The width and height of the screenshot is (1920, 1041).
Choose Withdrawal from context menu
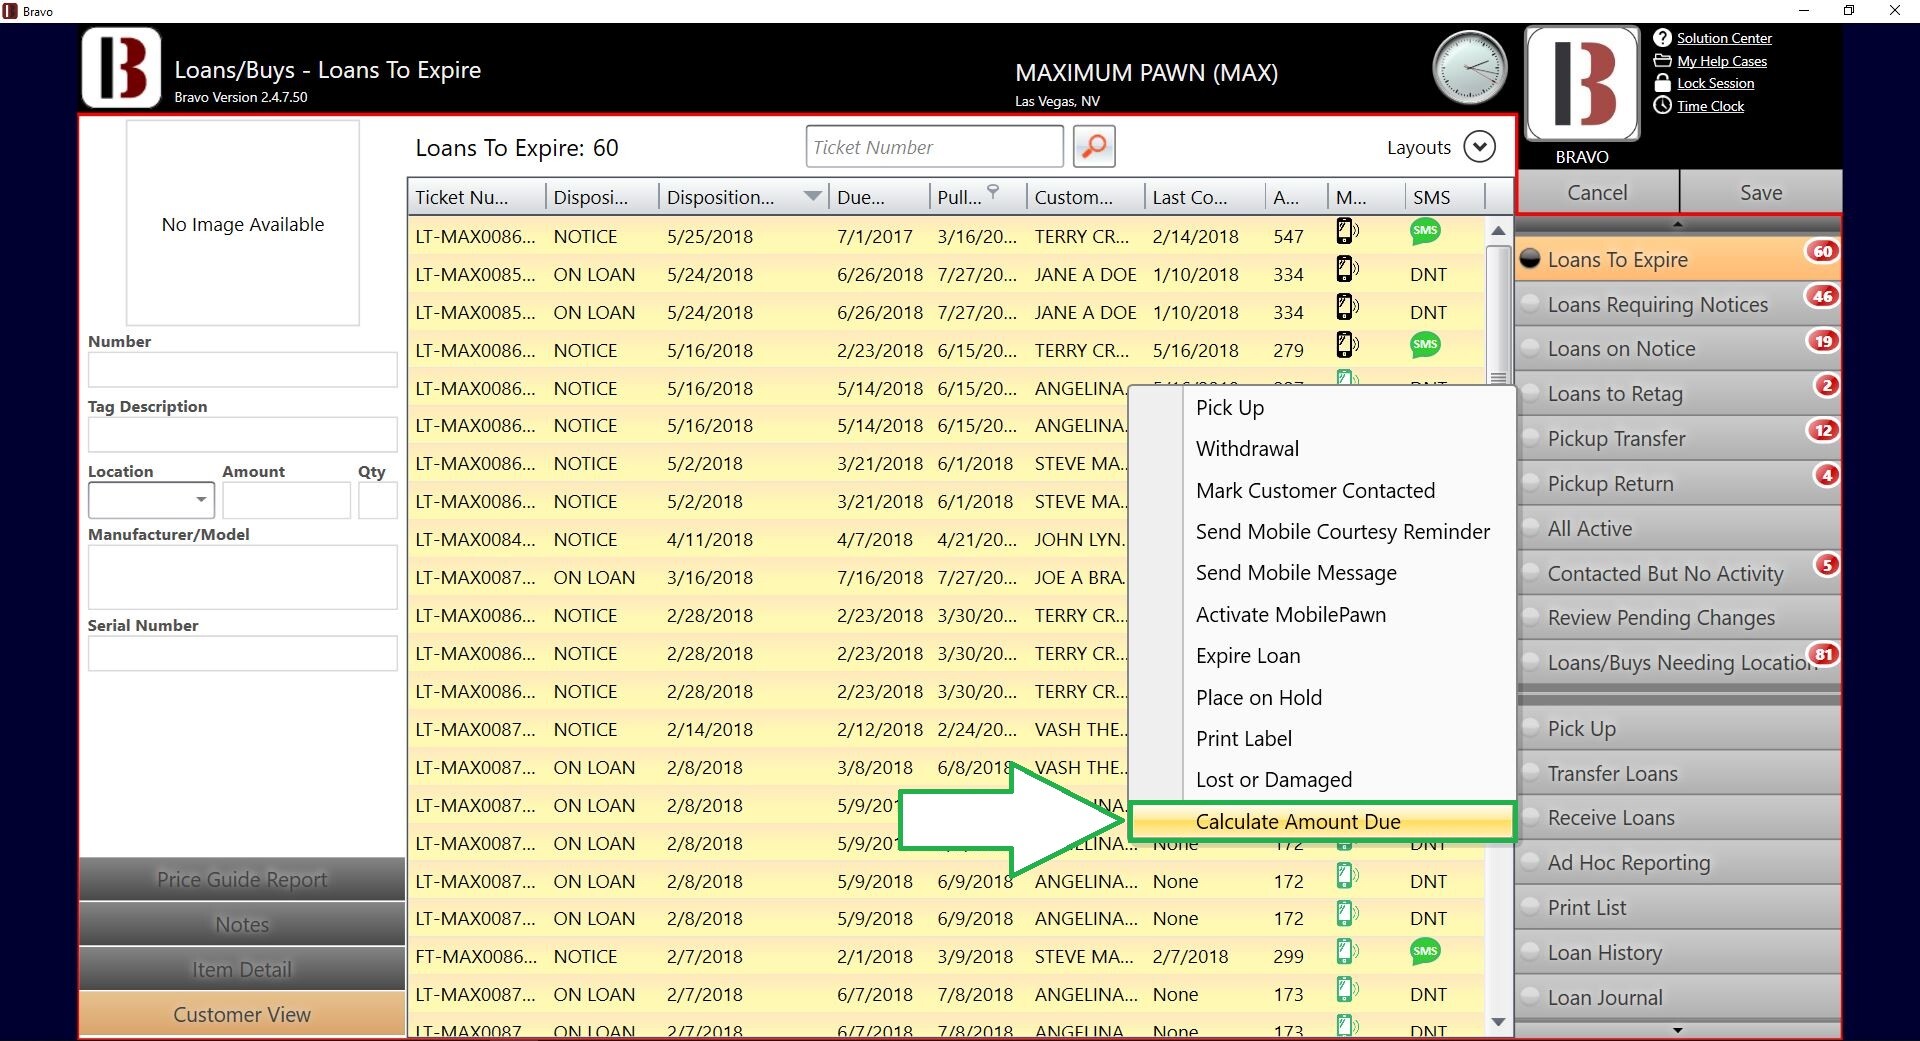1321,448
